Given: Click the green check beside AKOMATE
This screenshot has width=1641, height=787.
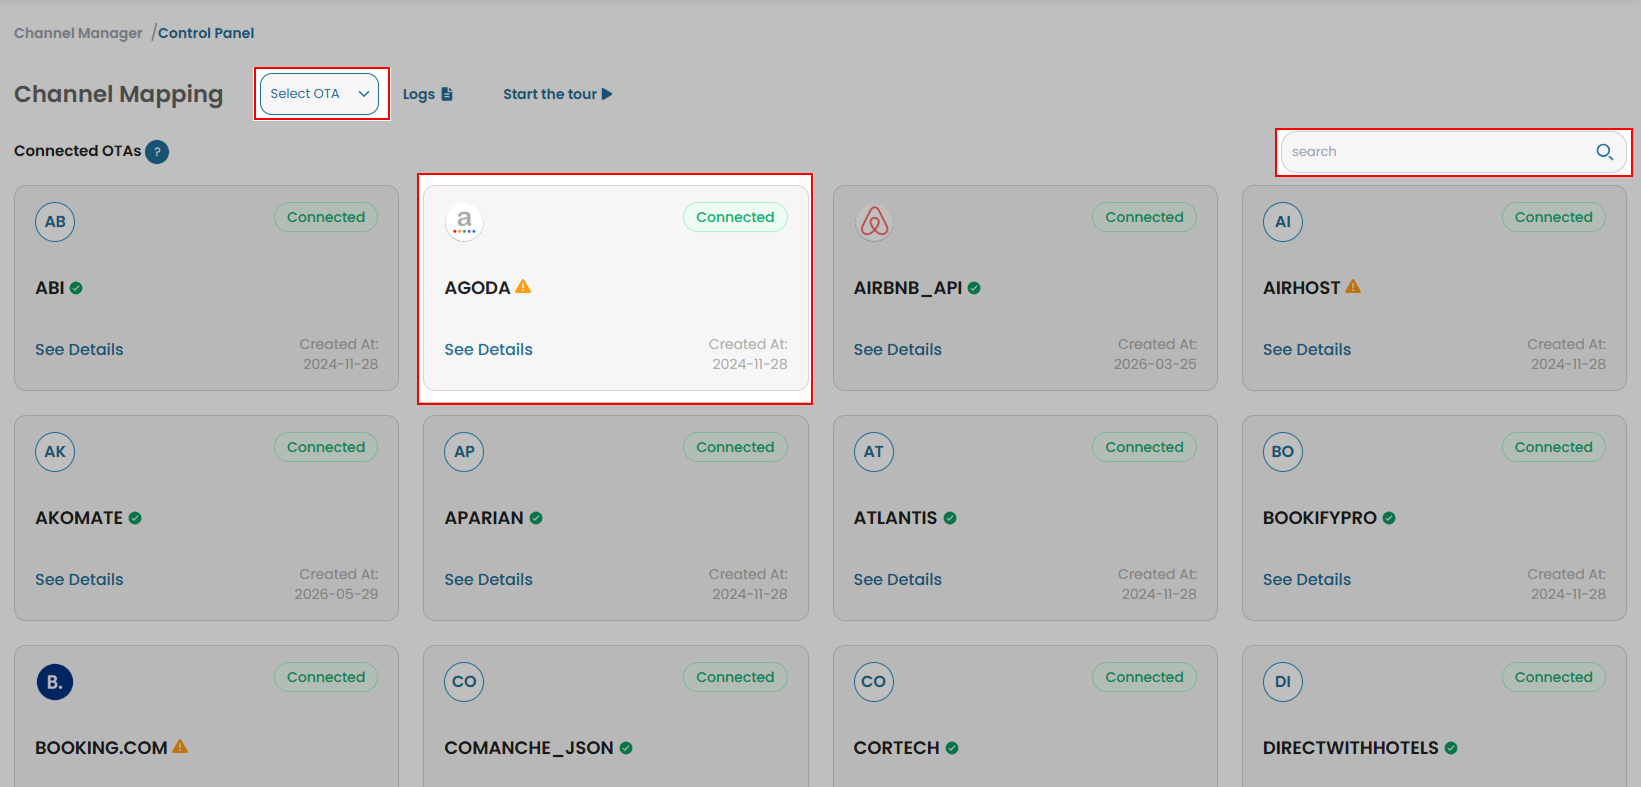Looking at the screenshot, I should [x=135, y=518].
